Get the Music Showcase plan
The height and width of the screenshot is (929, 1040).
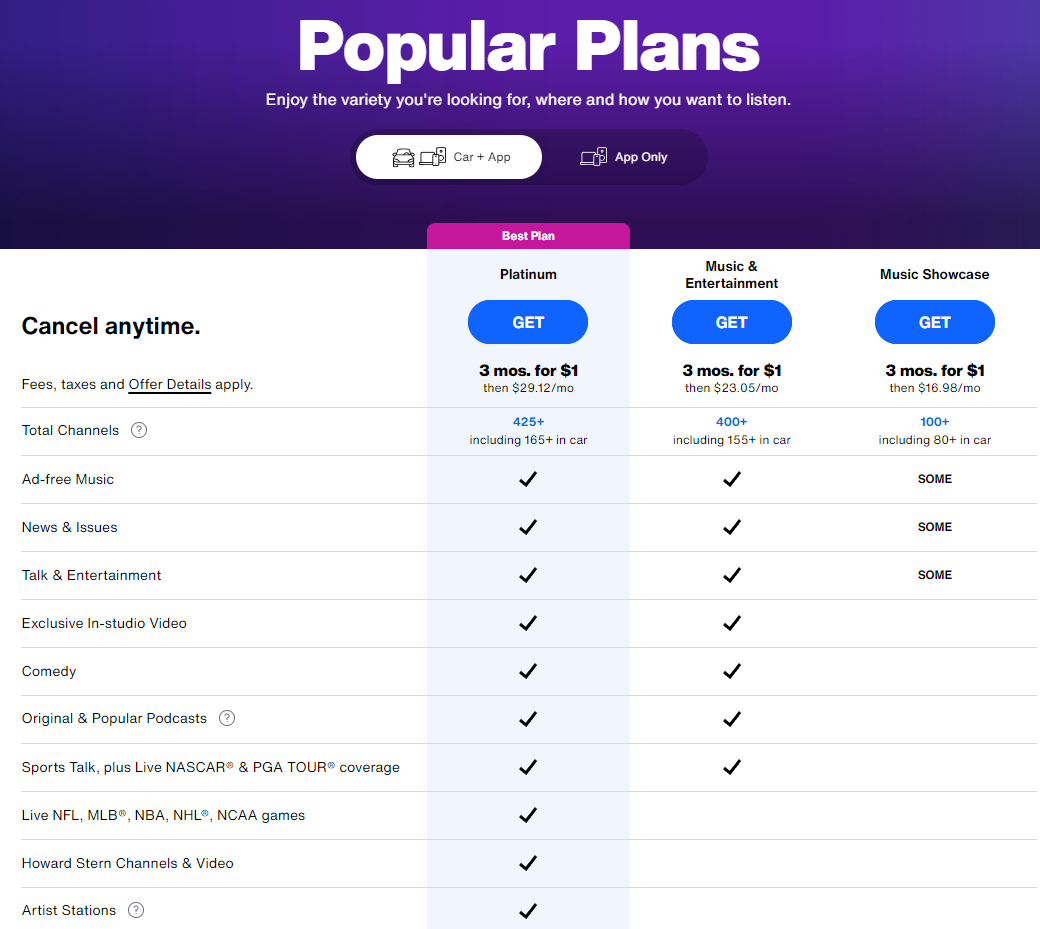point(935,322)
